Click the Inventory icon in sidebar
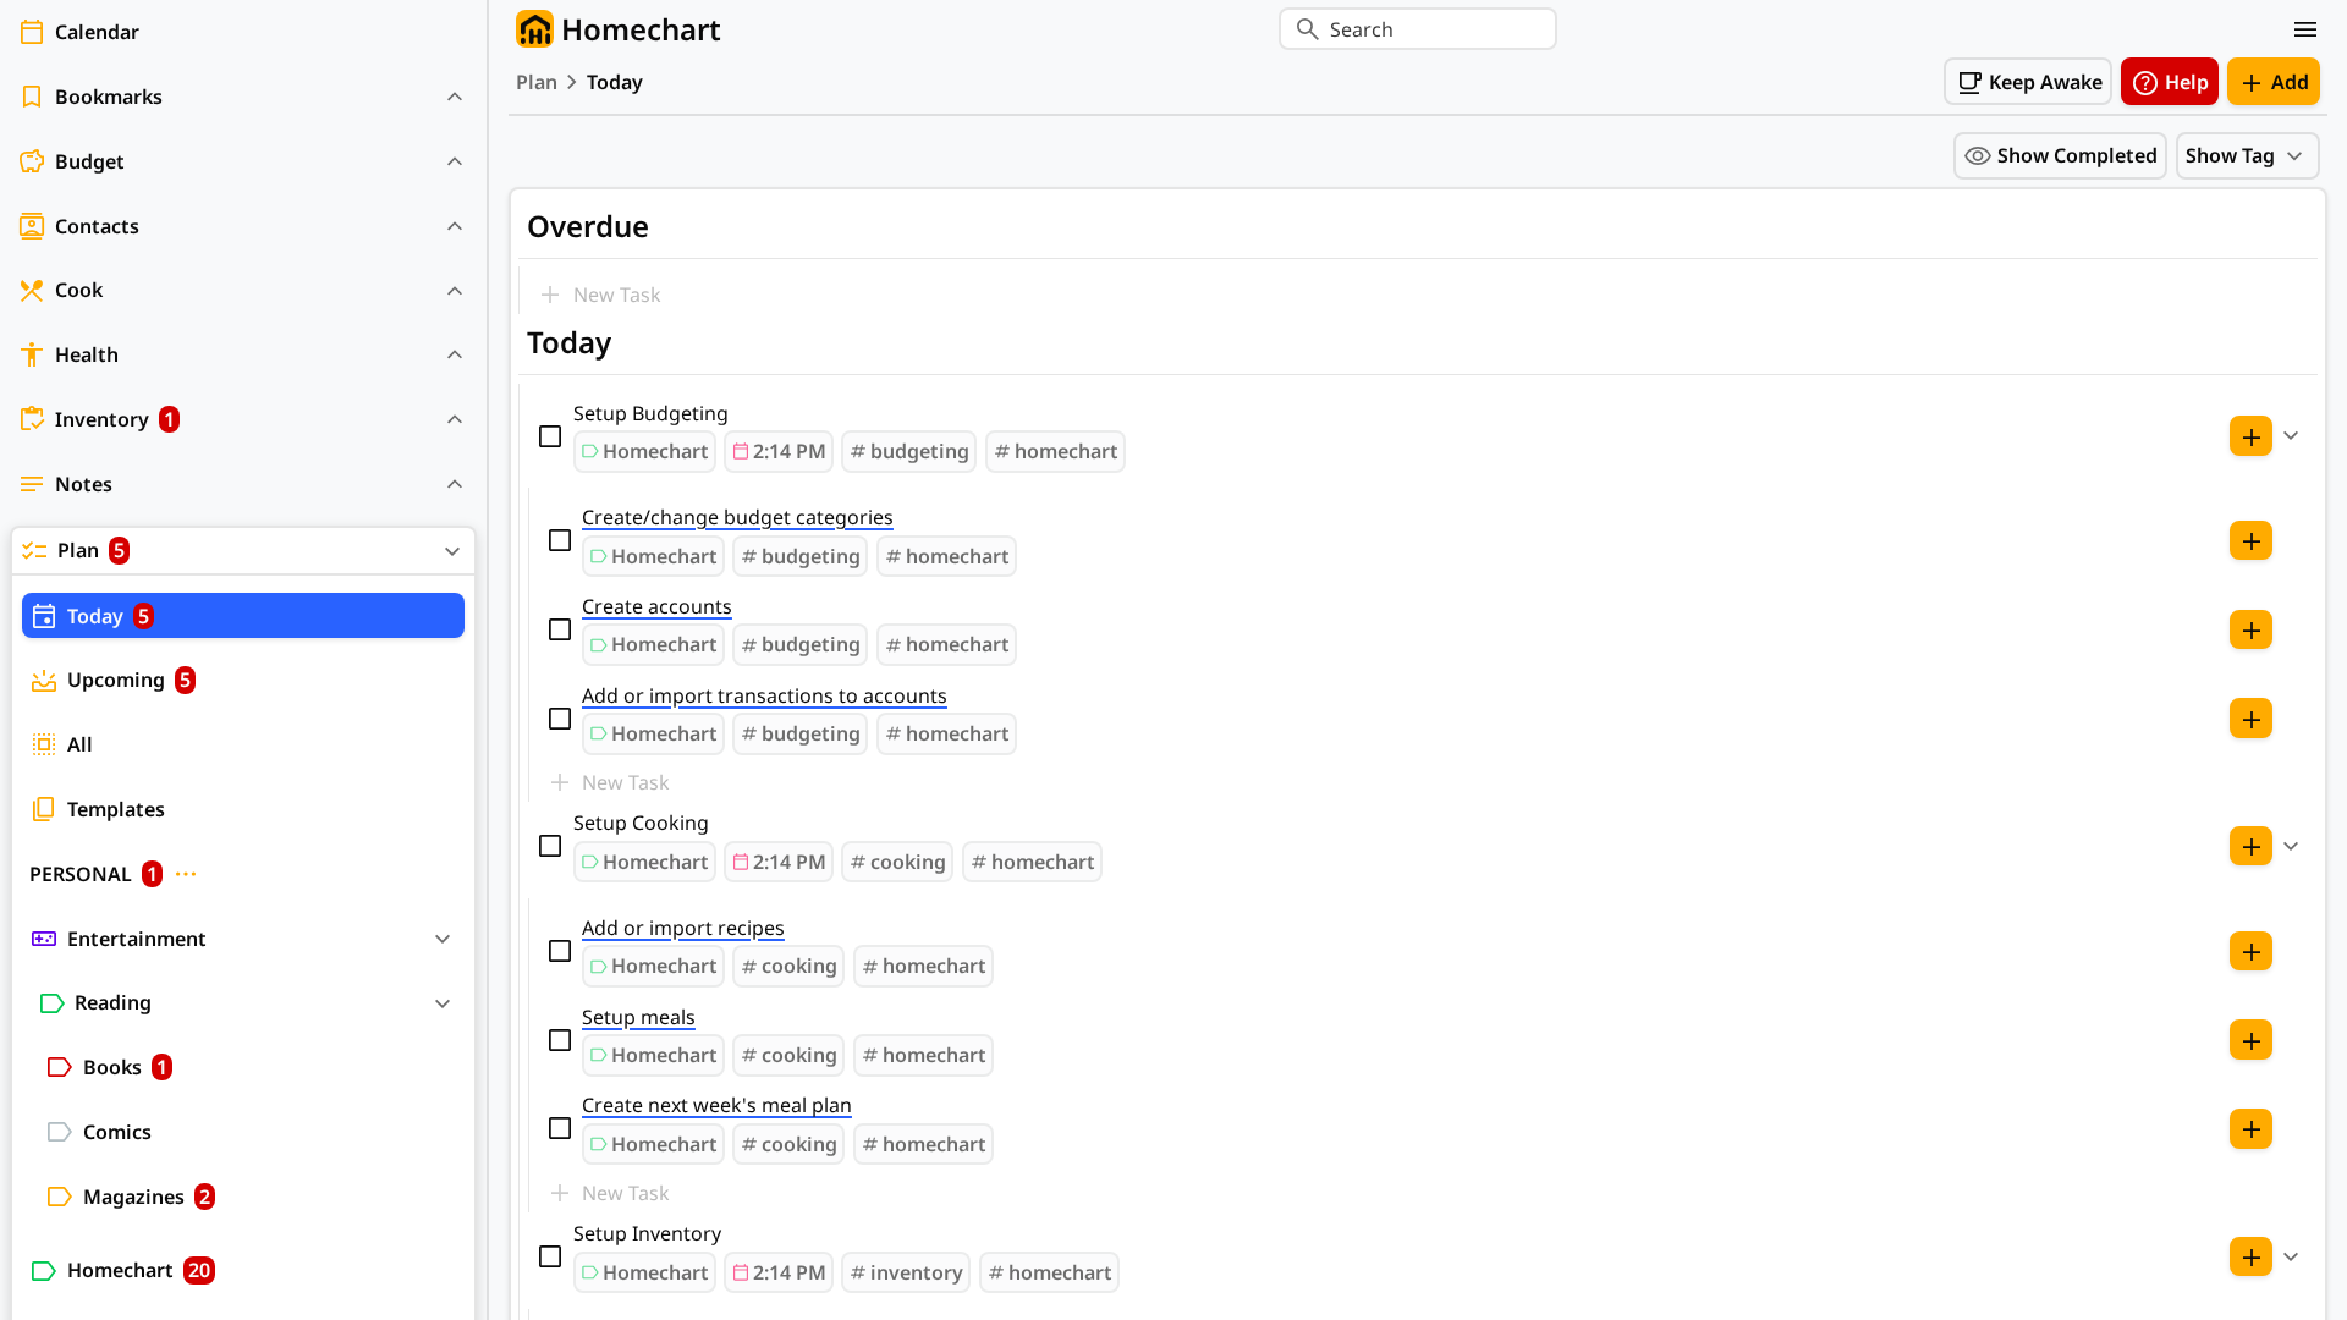Viewport: 2347px width, 1320px height. 32,419
